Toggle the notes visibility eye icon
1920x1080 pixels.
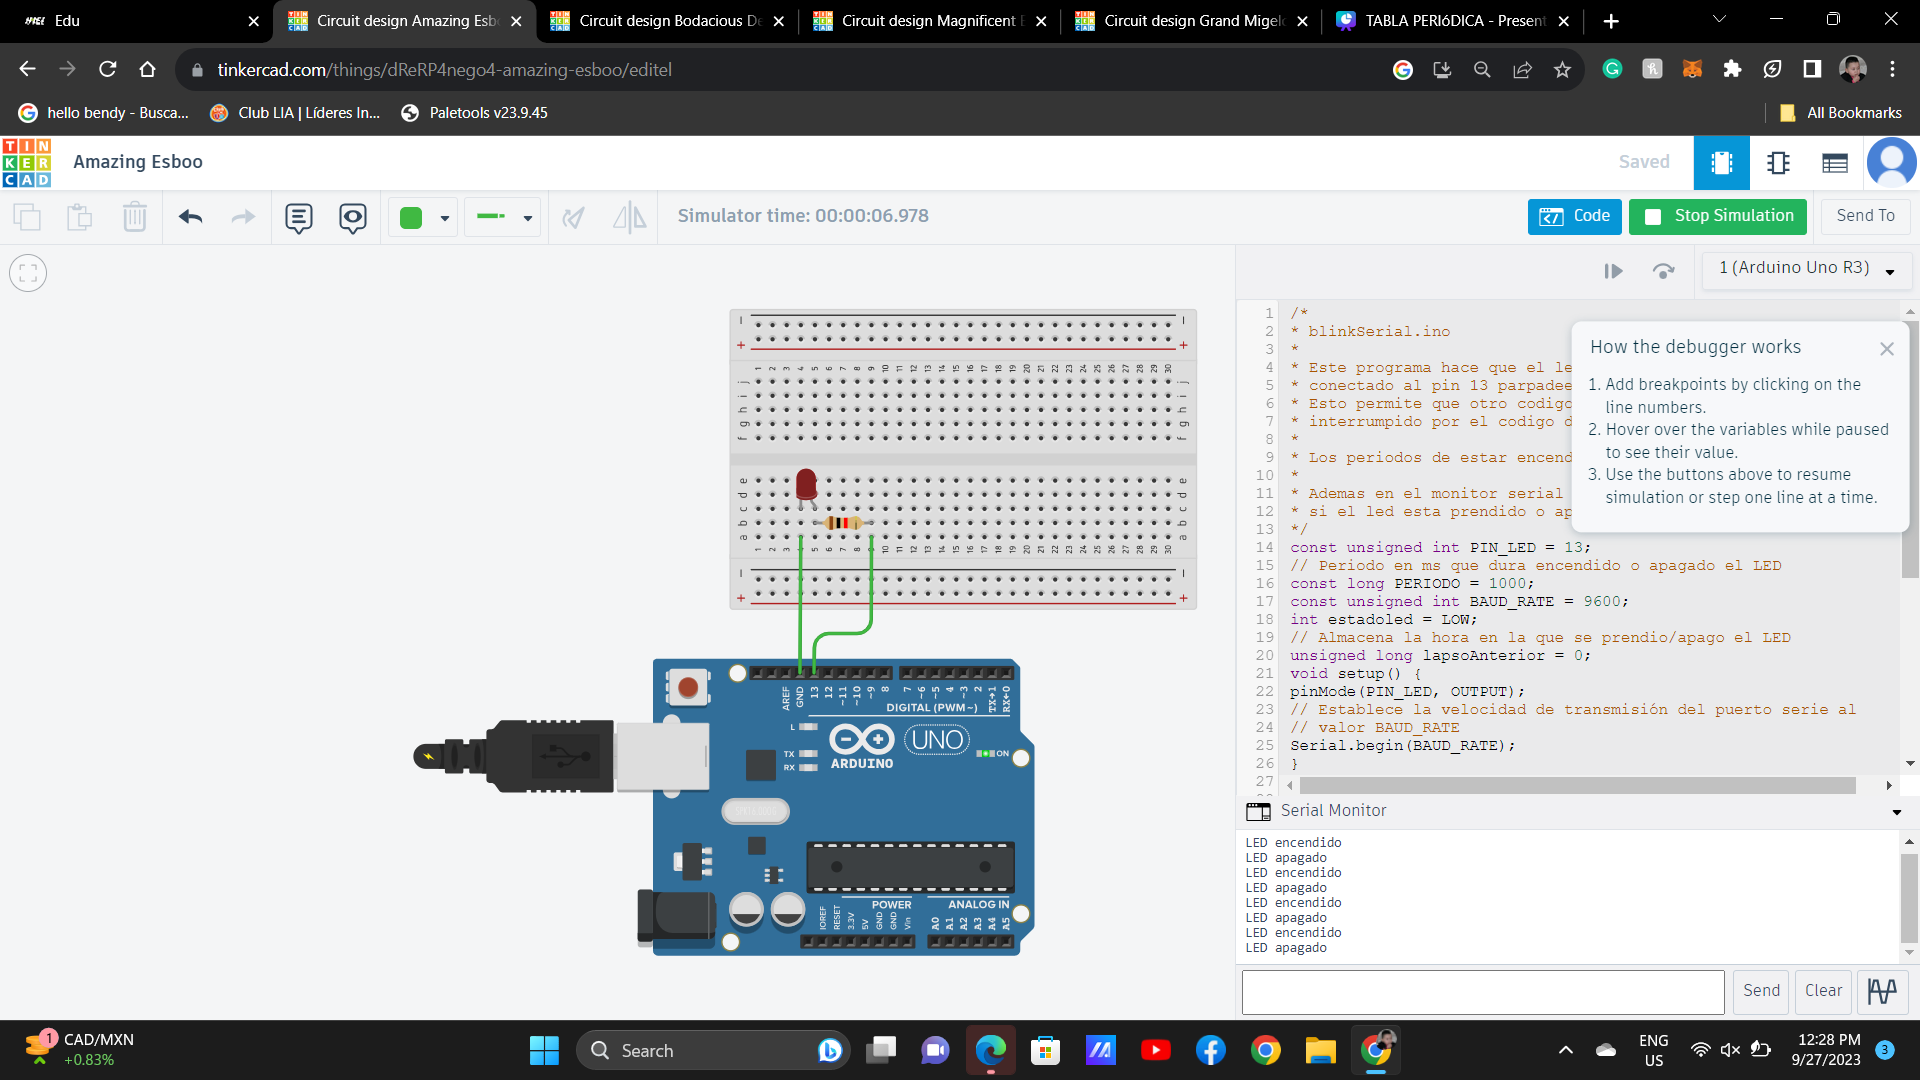352,216
